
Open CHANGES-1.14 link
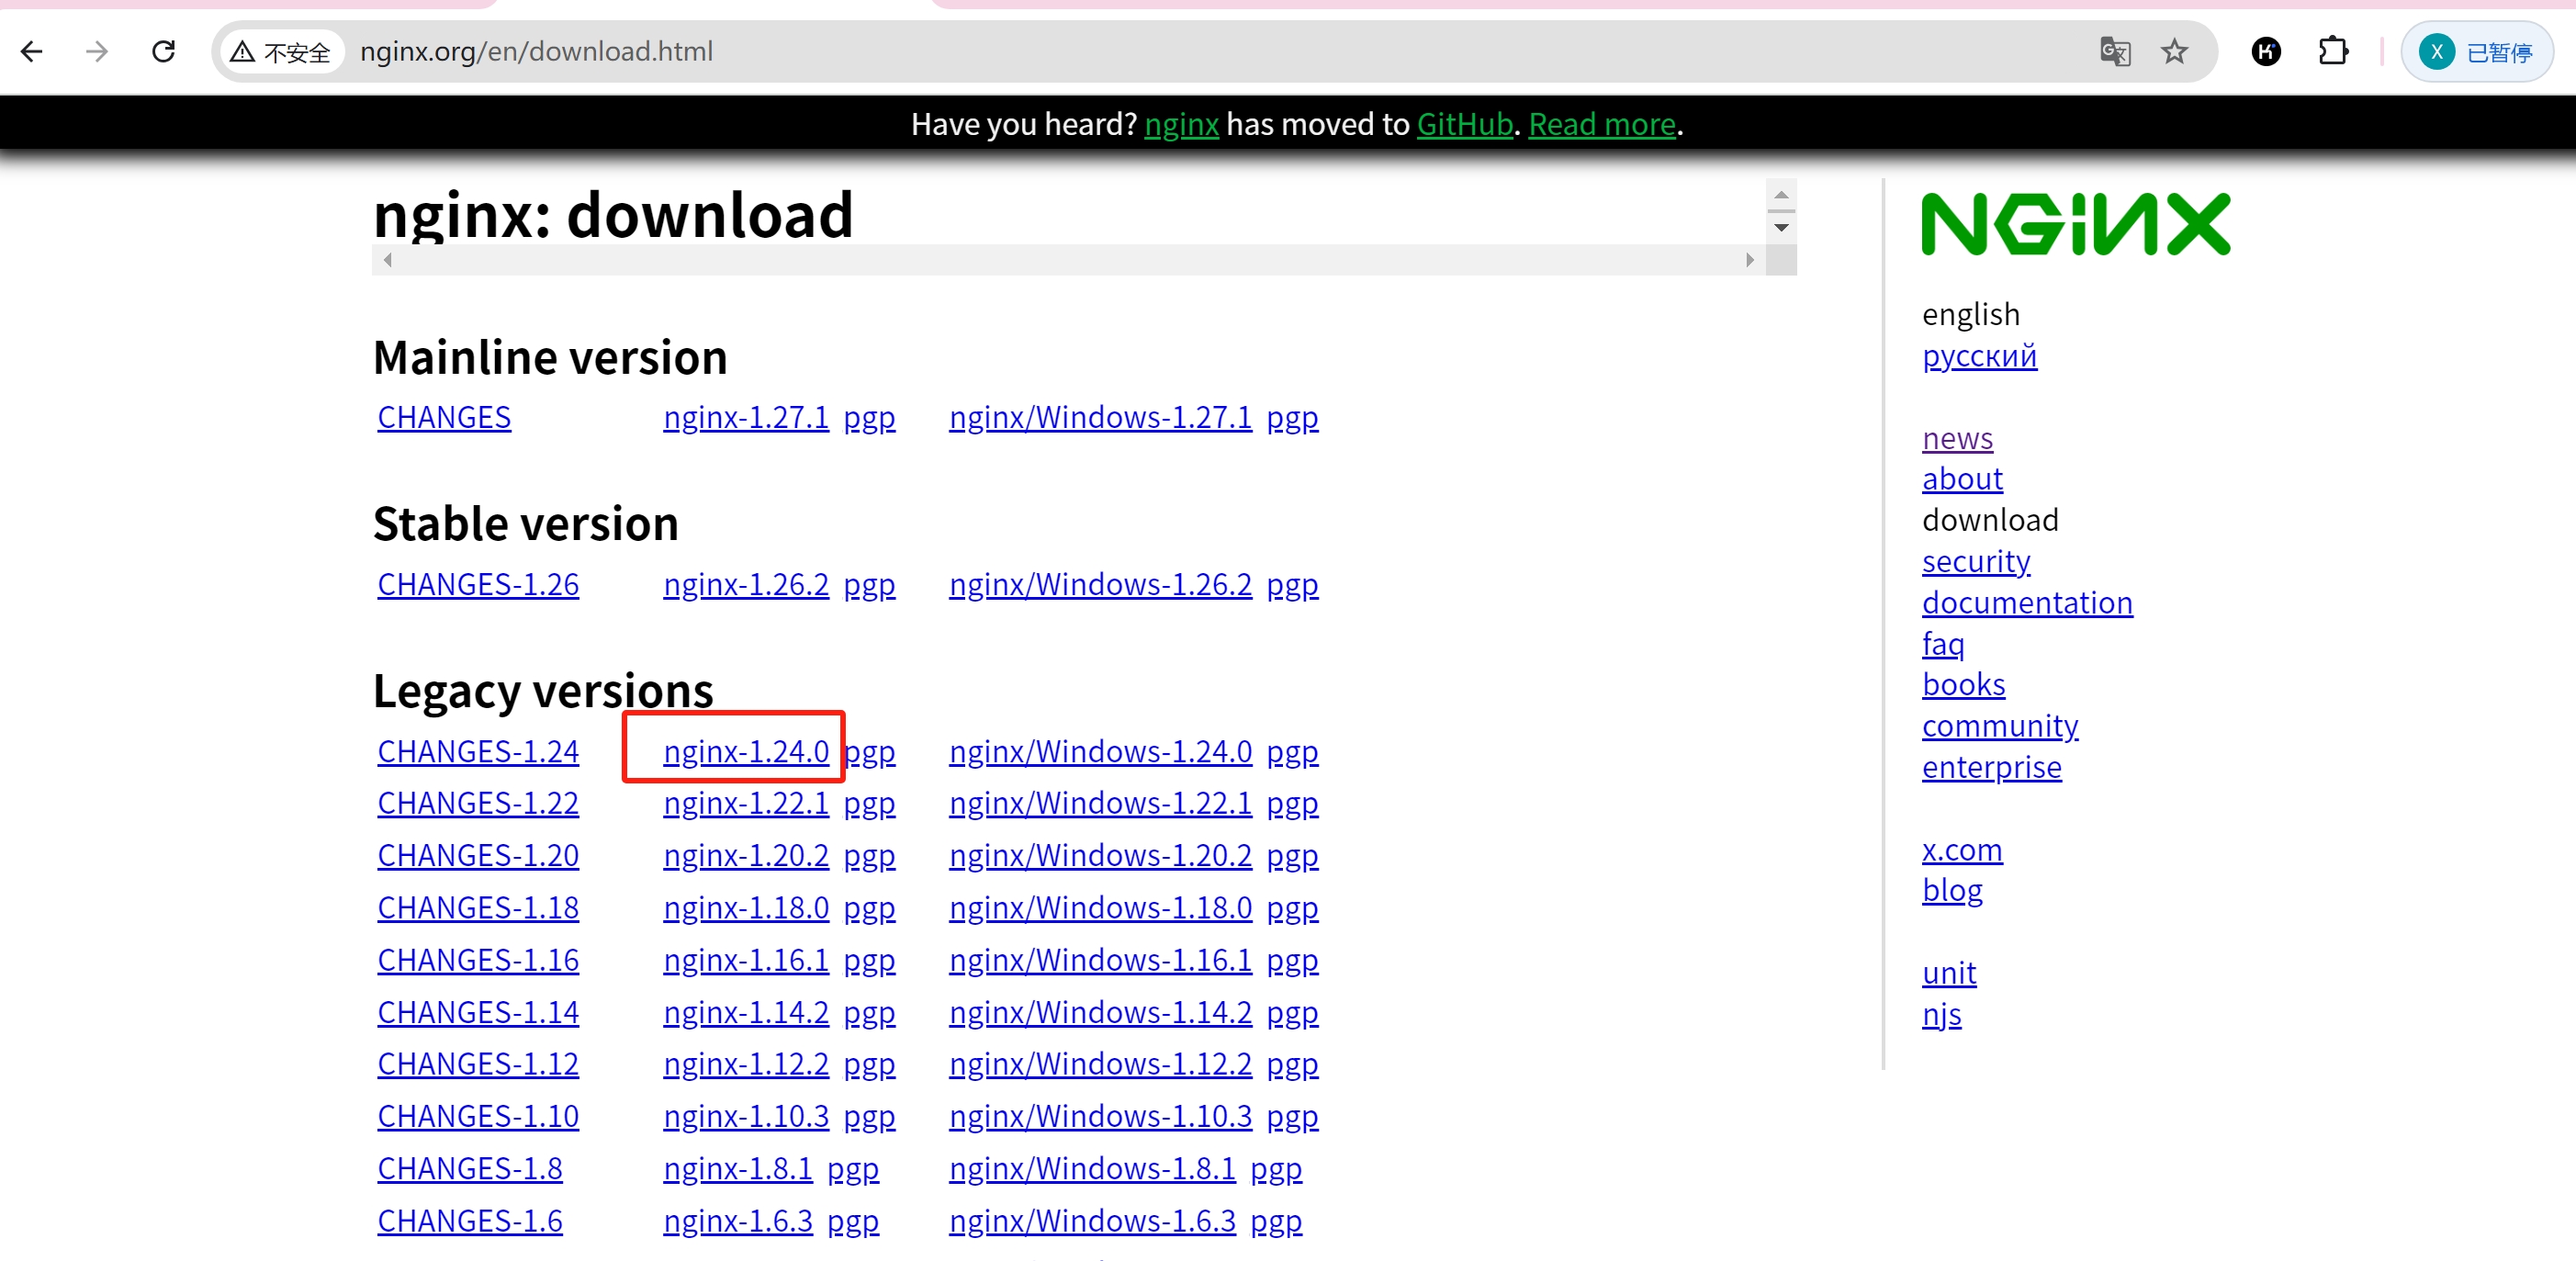click(x=478, y=1012)
